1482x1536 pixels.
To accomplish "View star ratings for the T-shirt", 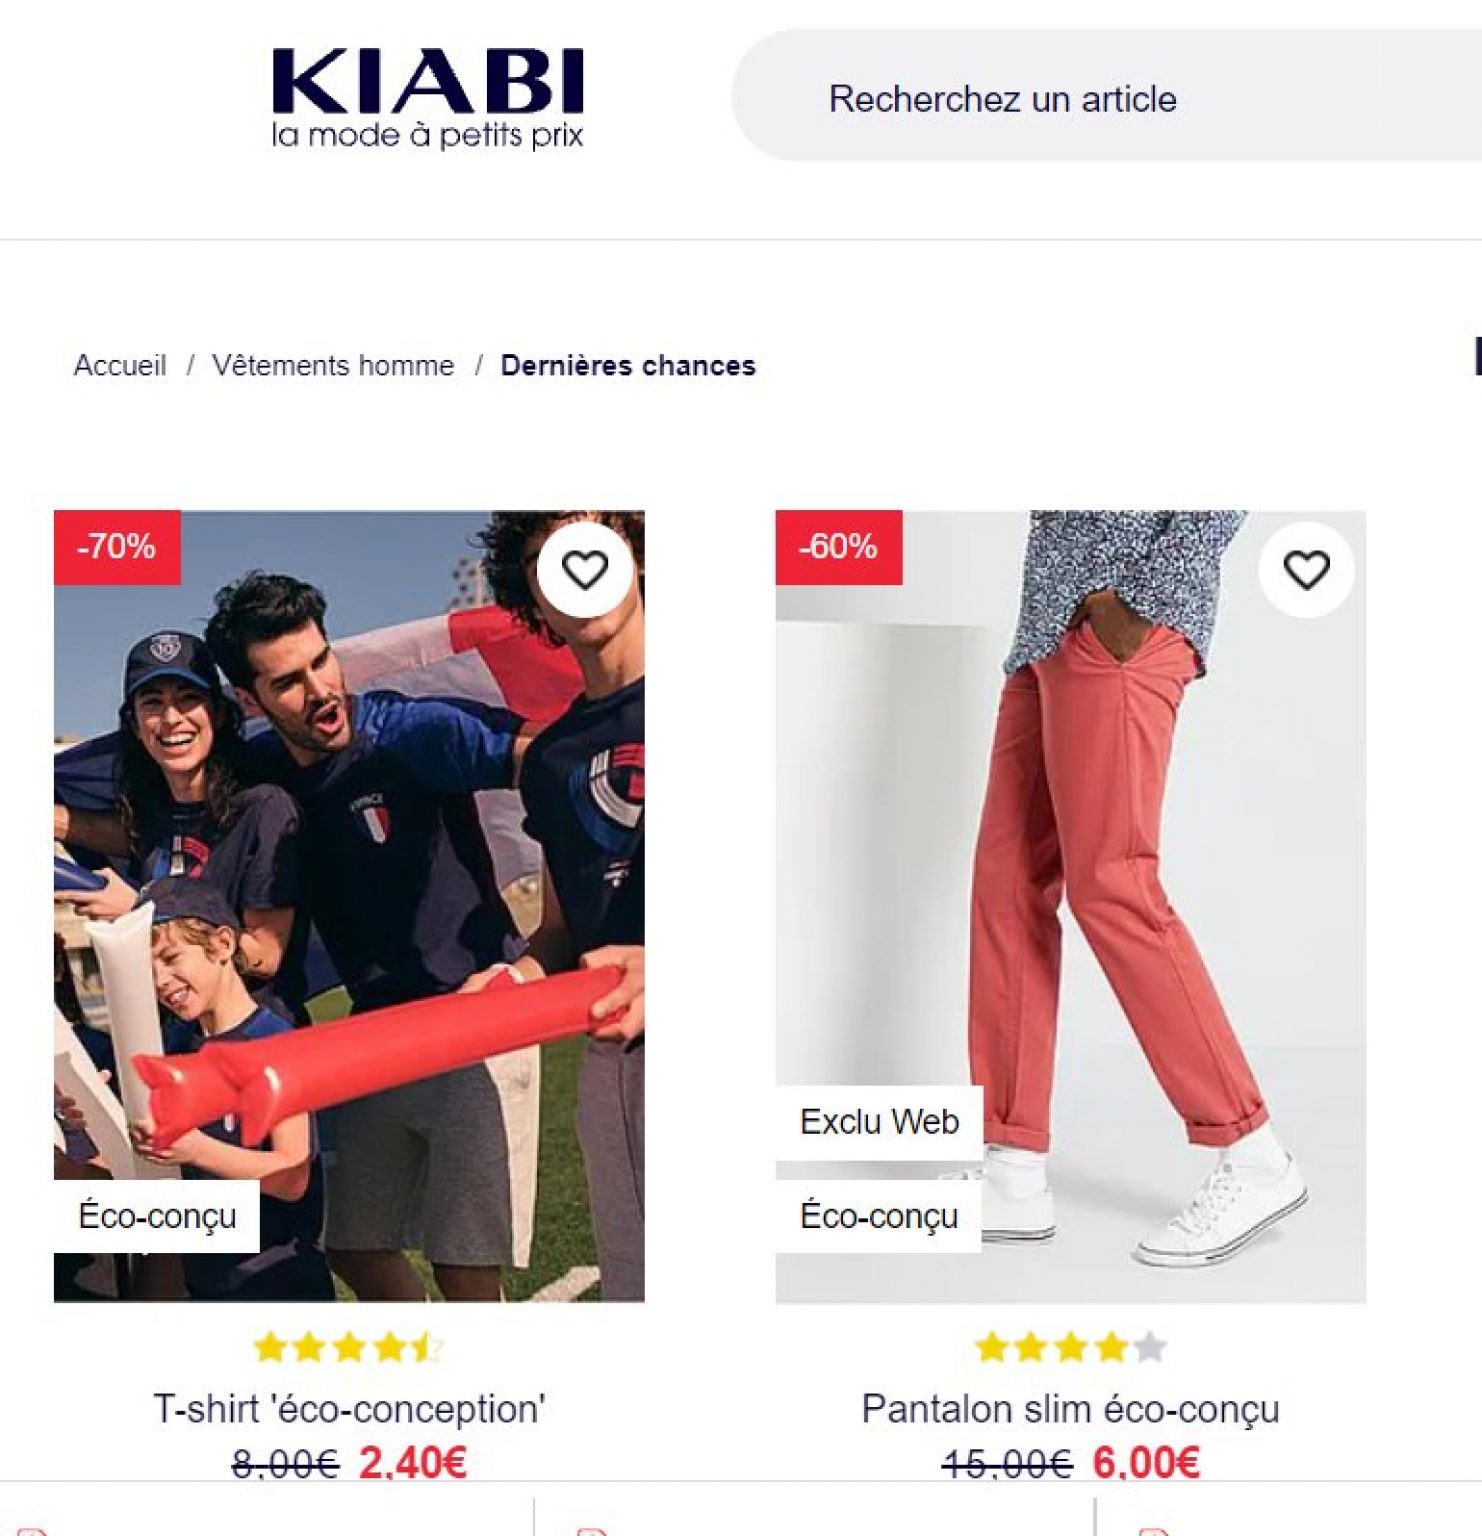I will [349, 1347].
